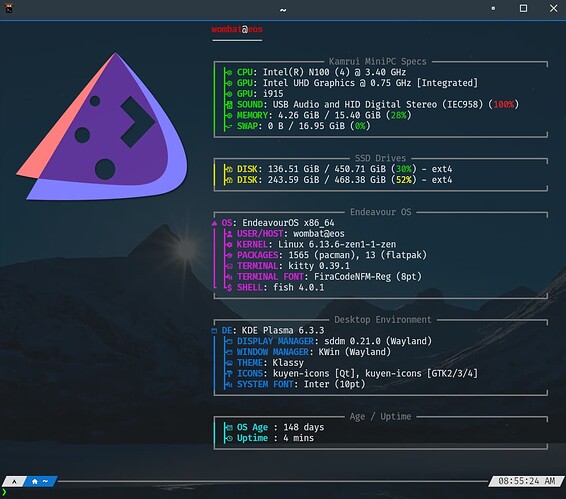The height and width of the screenshot is (499, 566).
Task: Click the user icon beside USER/HOST
Action: pos(229,234)
